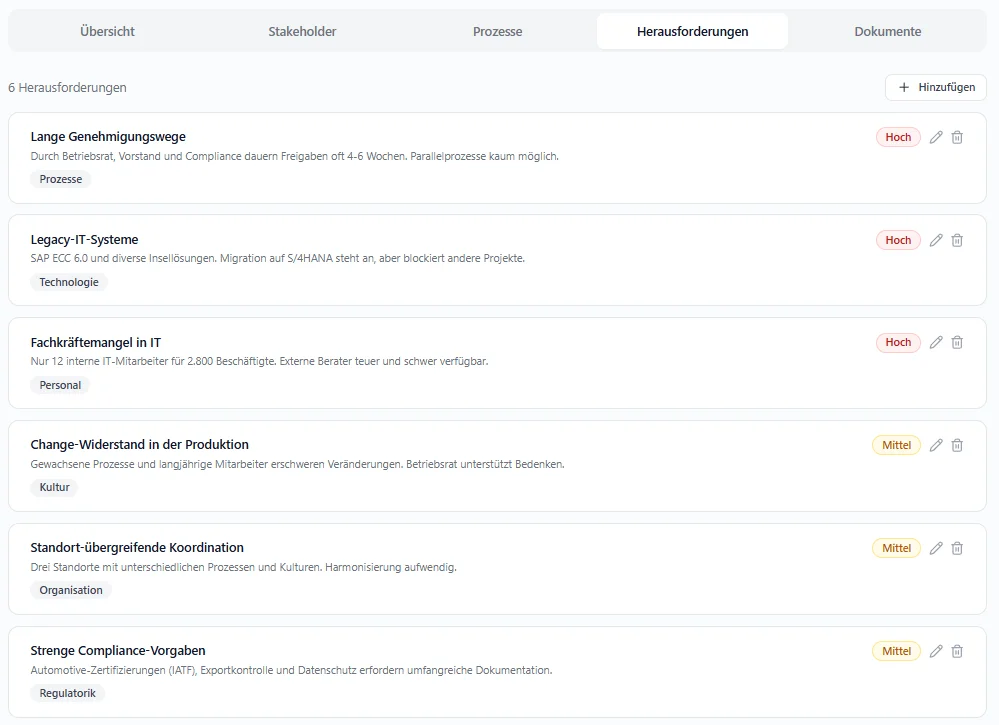The width and height of the screenshot is (999, 725).
Task: Click pencil icon for Legacy-IT-Systeme
Action: pos(936,240)
